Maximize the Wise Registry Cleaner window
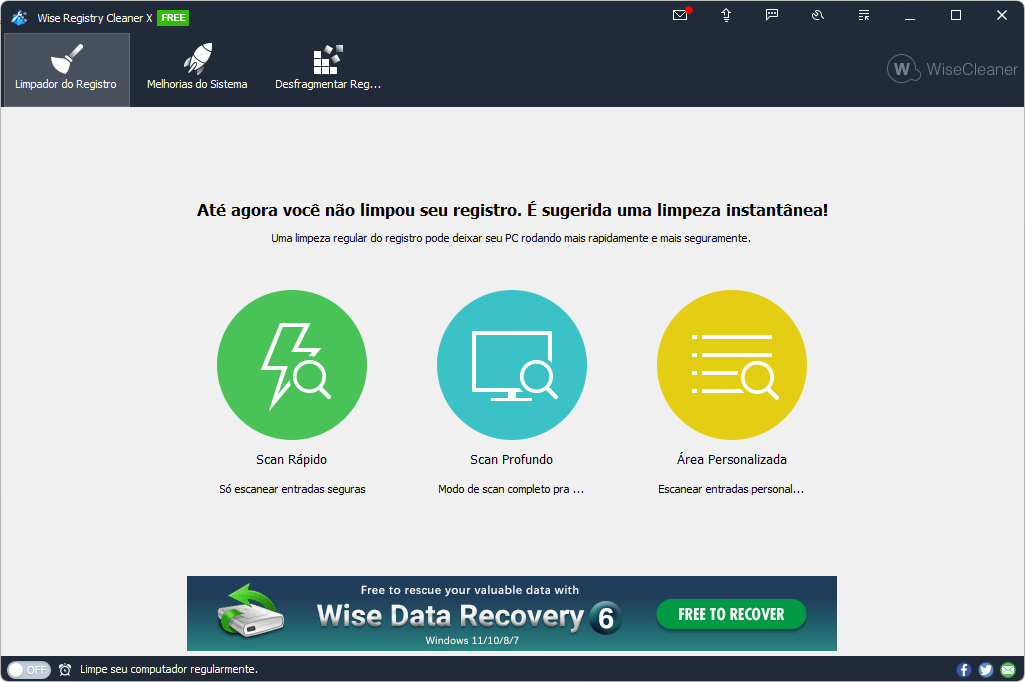Viewport: 1025px width, 682px height. [x=956, y=15]
